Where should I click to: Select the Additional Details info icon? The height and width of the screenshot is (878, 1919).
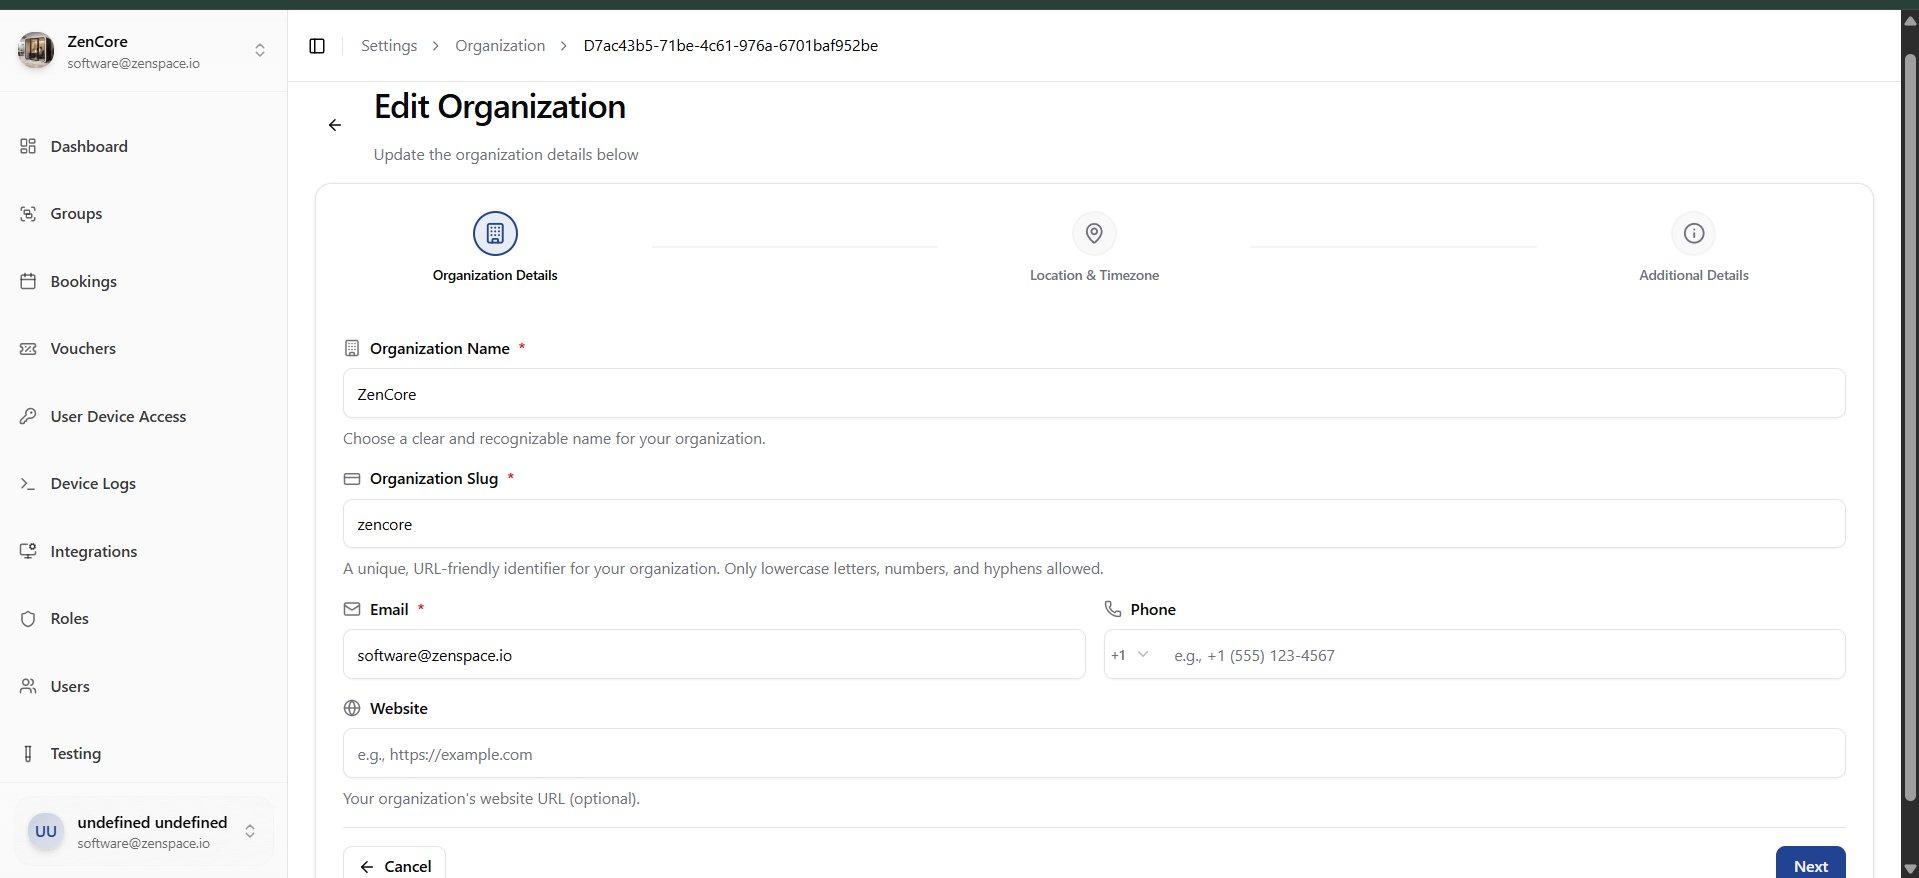tap(1693, 233)
